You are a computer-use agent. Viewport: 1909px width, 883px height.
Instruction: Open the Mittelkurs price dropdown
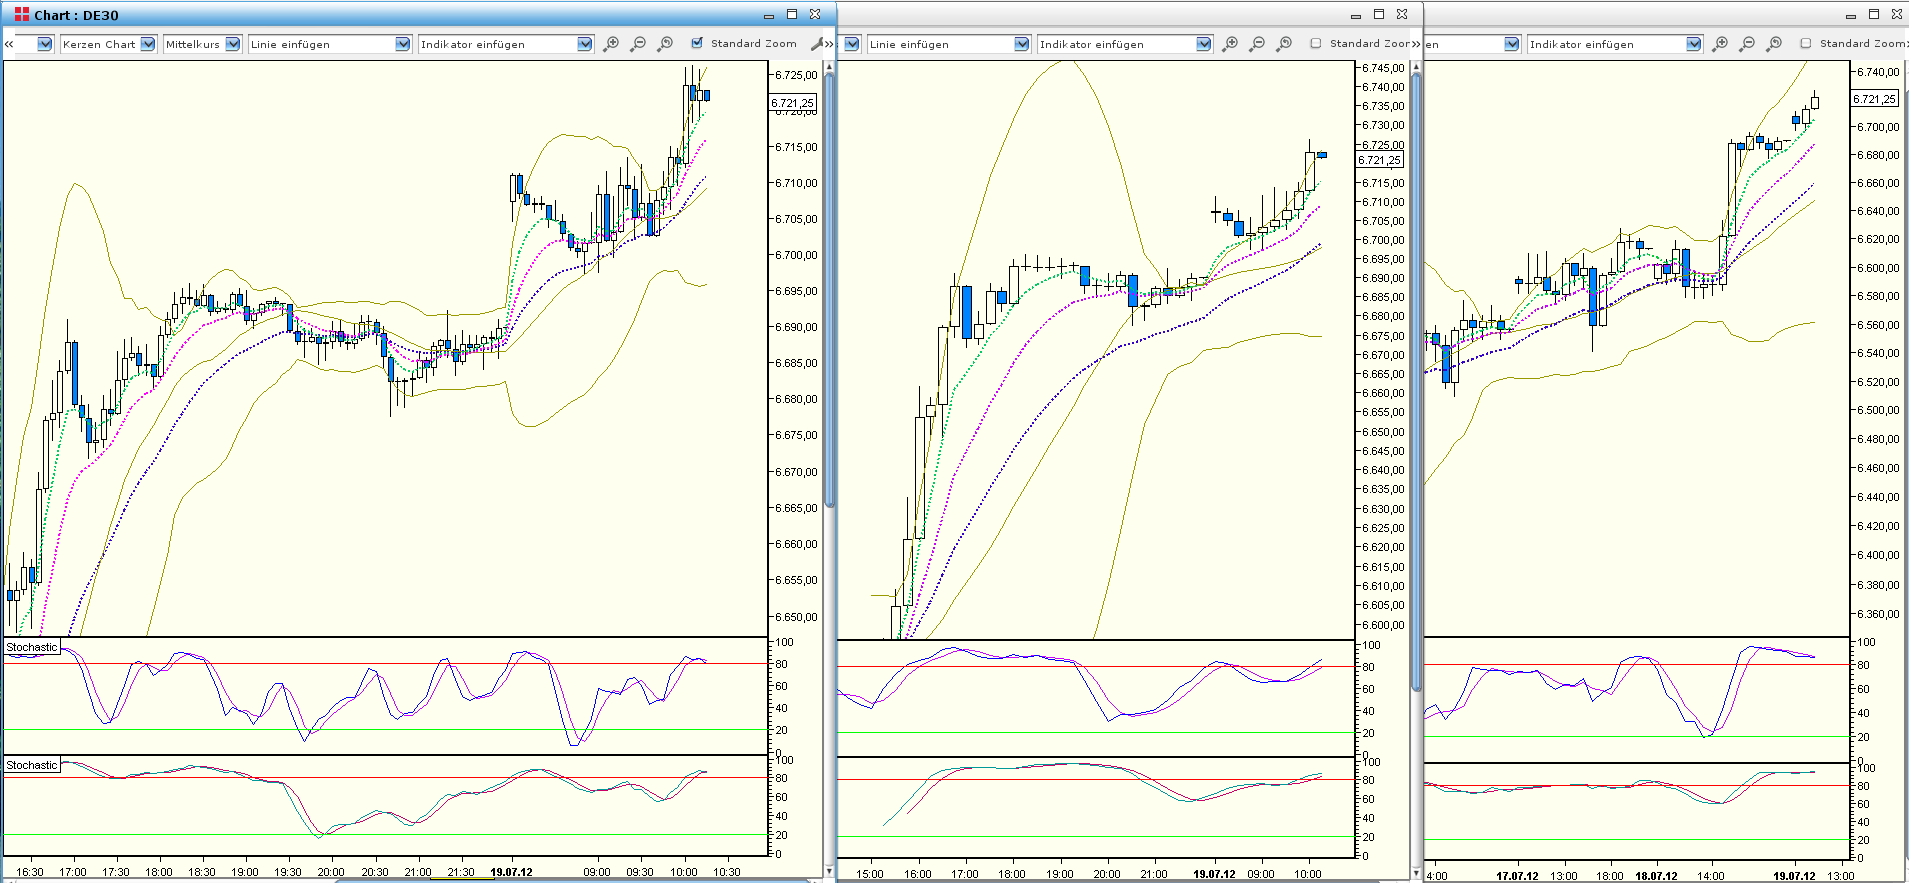coord(232,44)
